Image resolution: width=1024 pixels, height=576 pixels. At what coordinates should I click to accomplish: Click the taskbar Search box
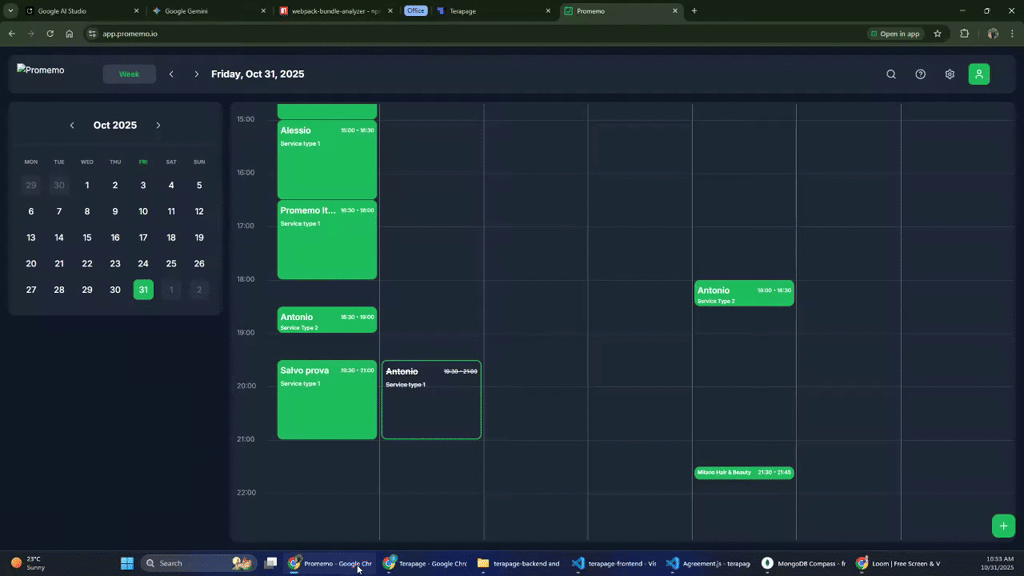point(198,563)
